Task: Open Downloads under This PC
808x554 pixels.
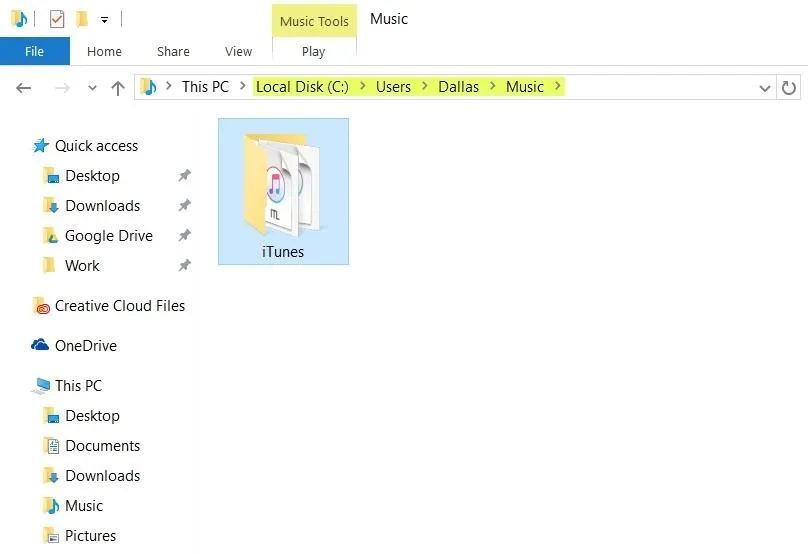Action: [x=103, y=475]
